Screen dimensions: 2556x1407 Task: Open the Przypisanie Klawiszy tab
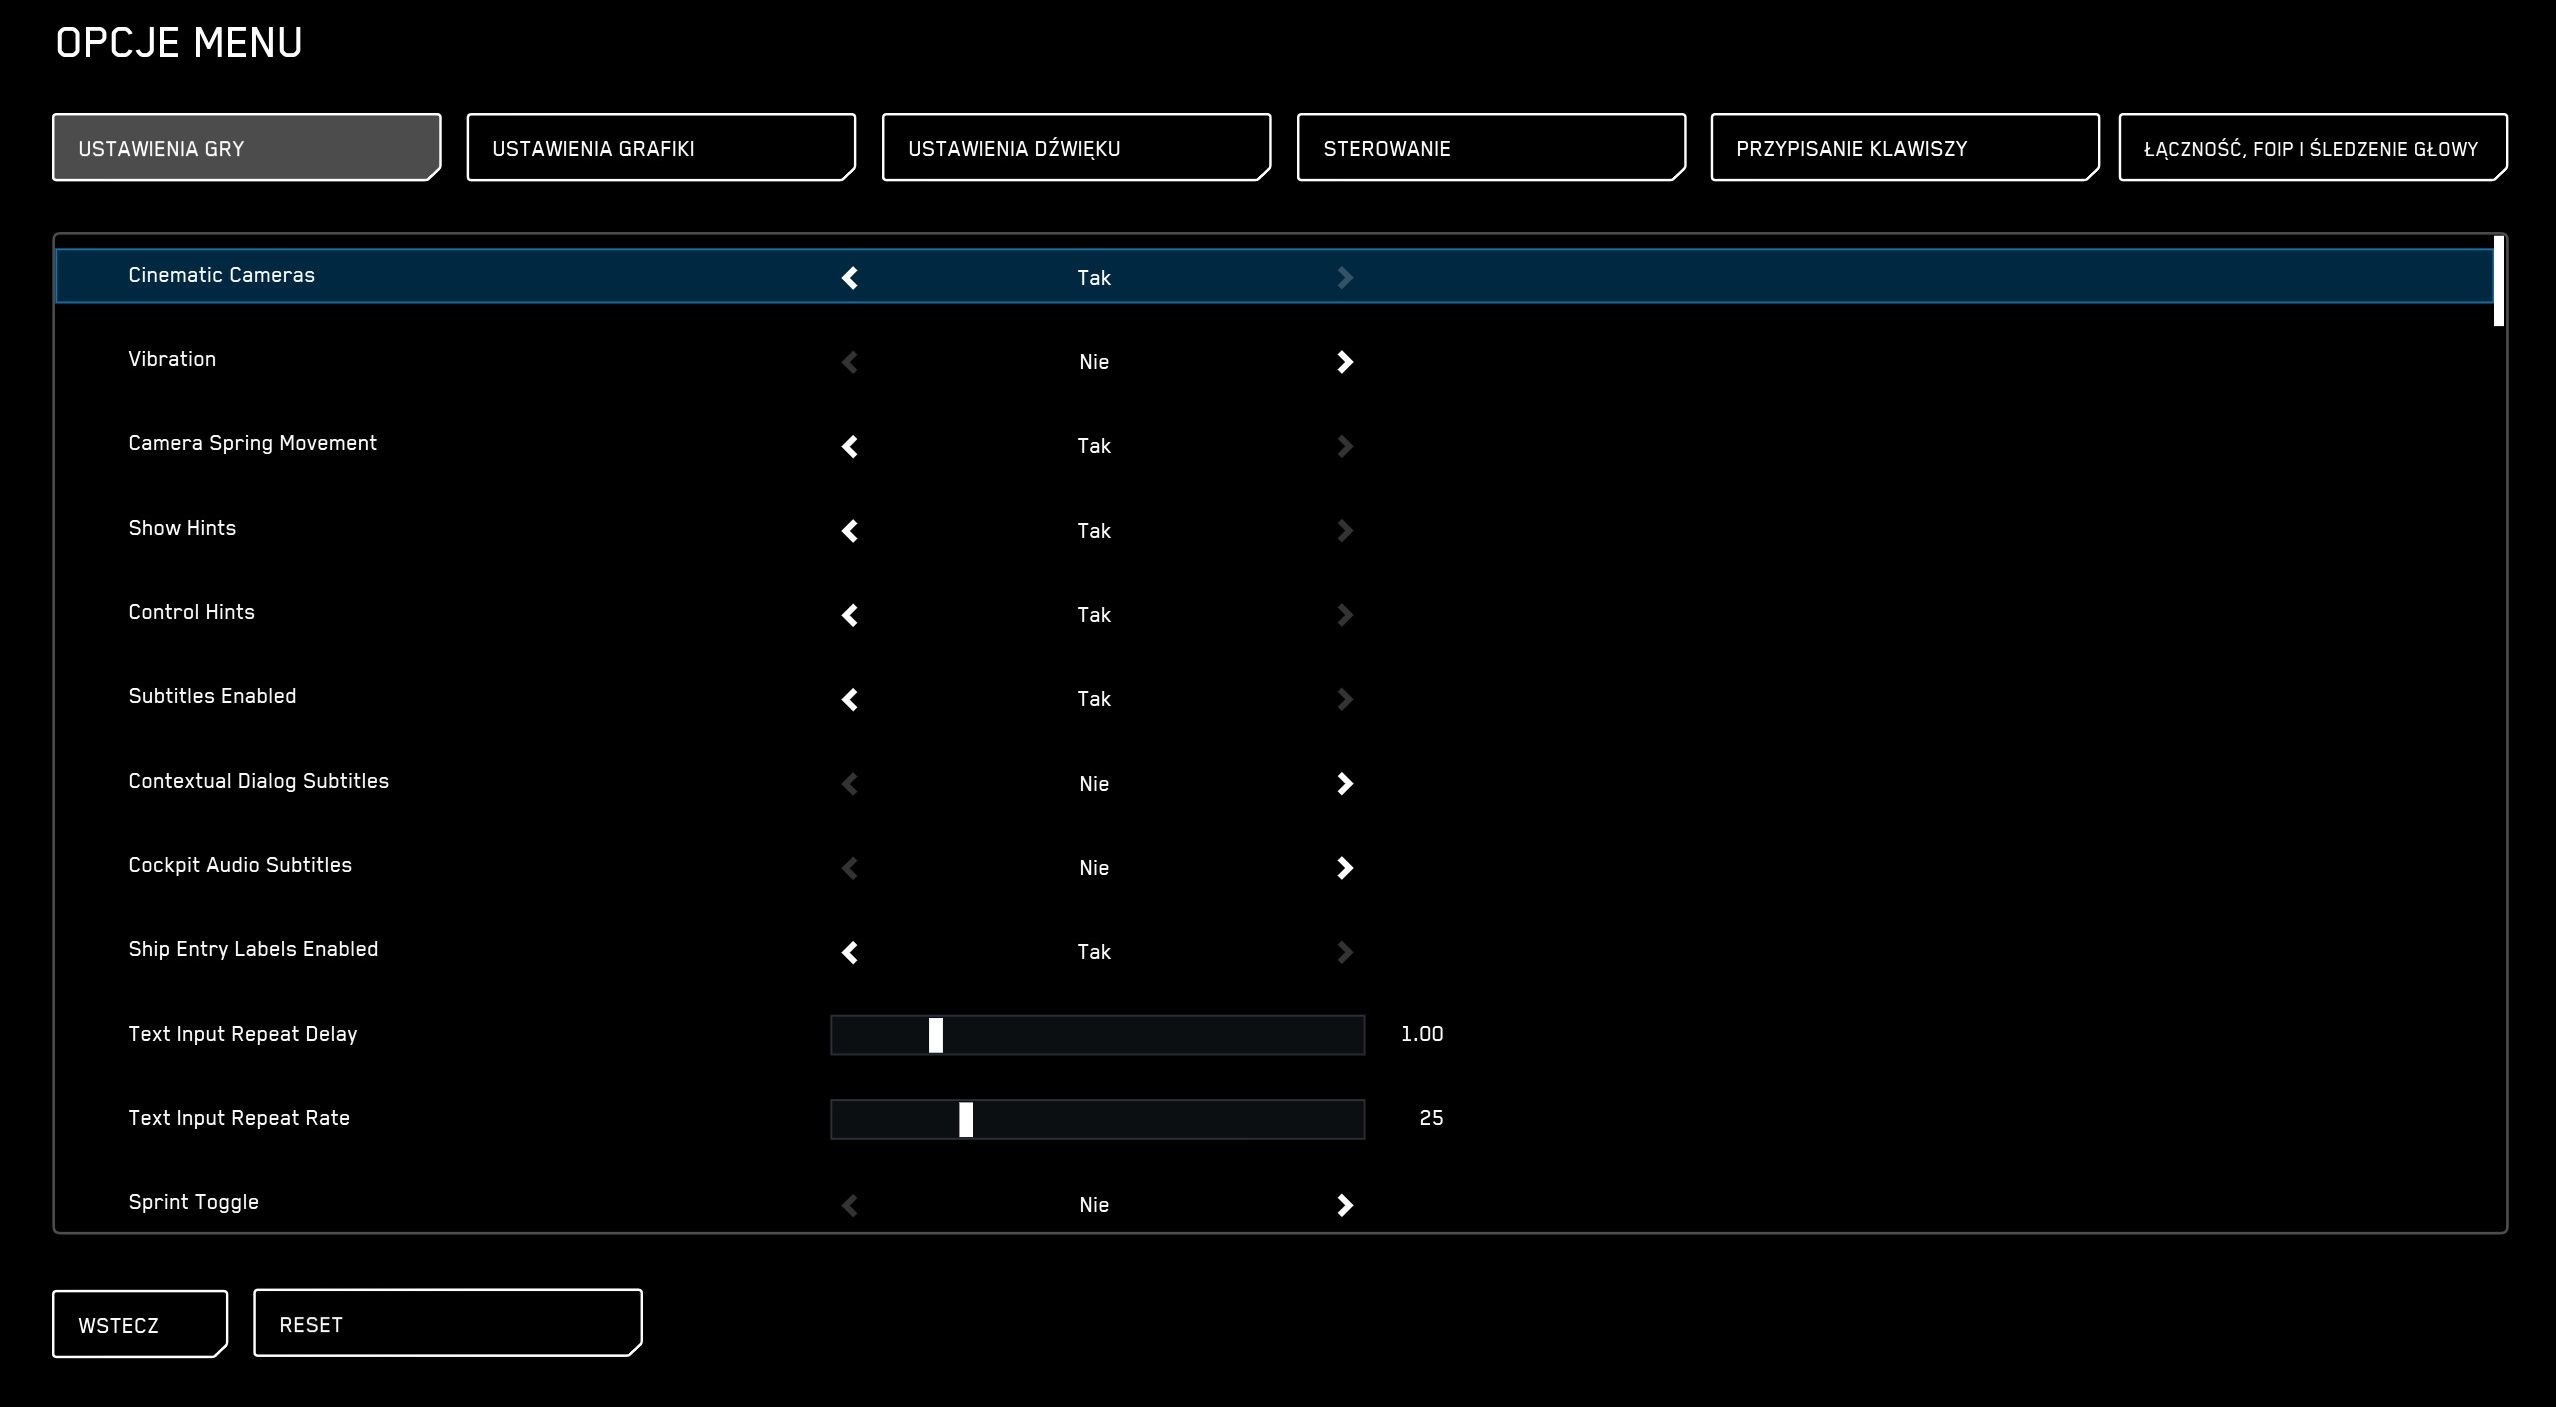pyautogui.click(x=1905, y=147)
